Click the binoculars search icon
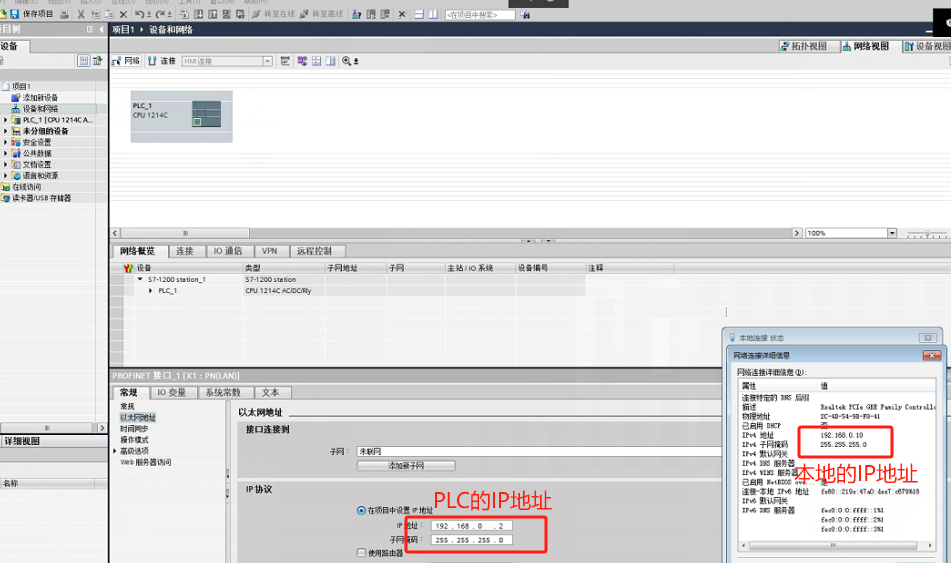The image size is (951, 563). pos(525,15)
